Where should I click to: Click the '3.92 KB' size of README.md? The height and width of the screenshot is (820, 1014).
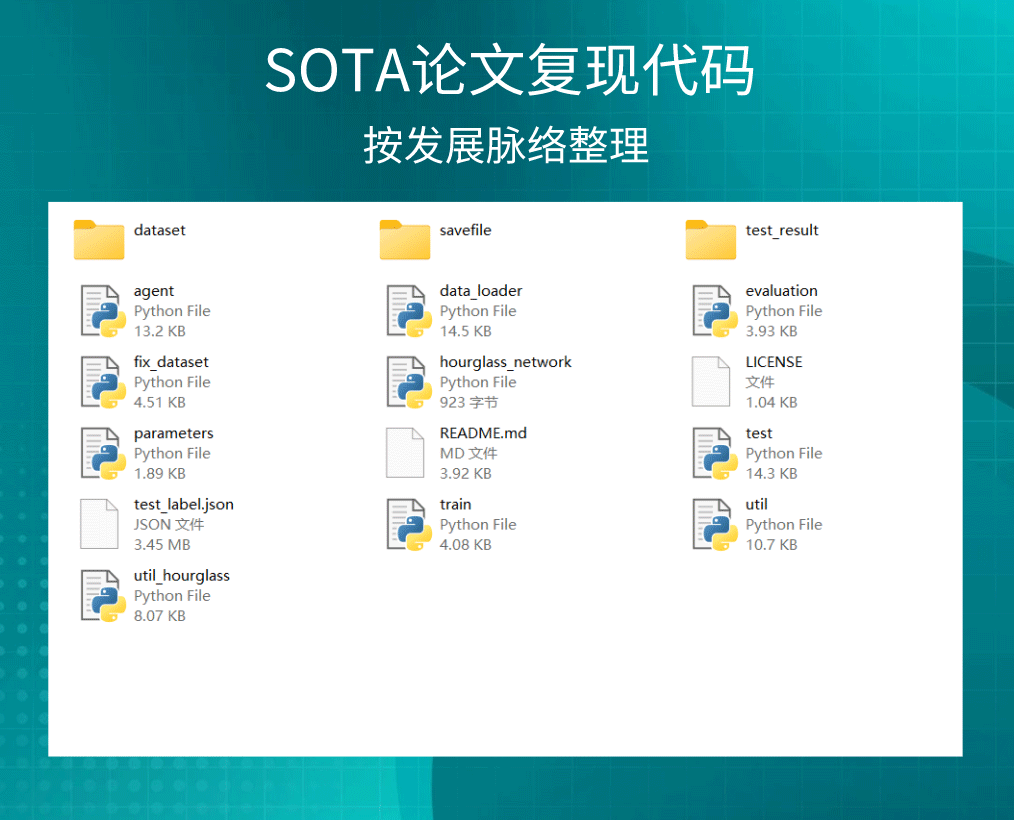465,473
